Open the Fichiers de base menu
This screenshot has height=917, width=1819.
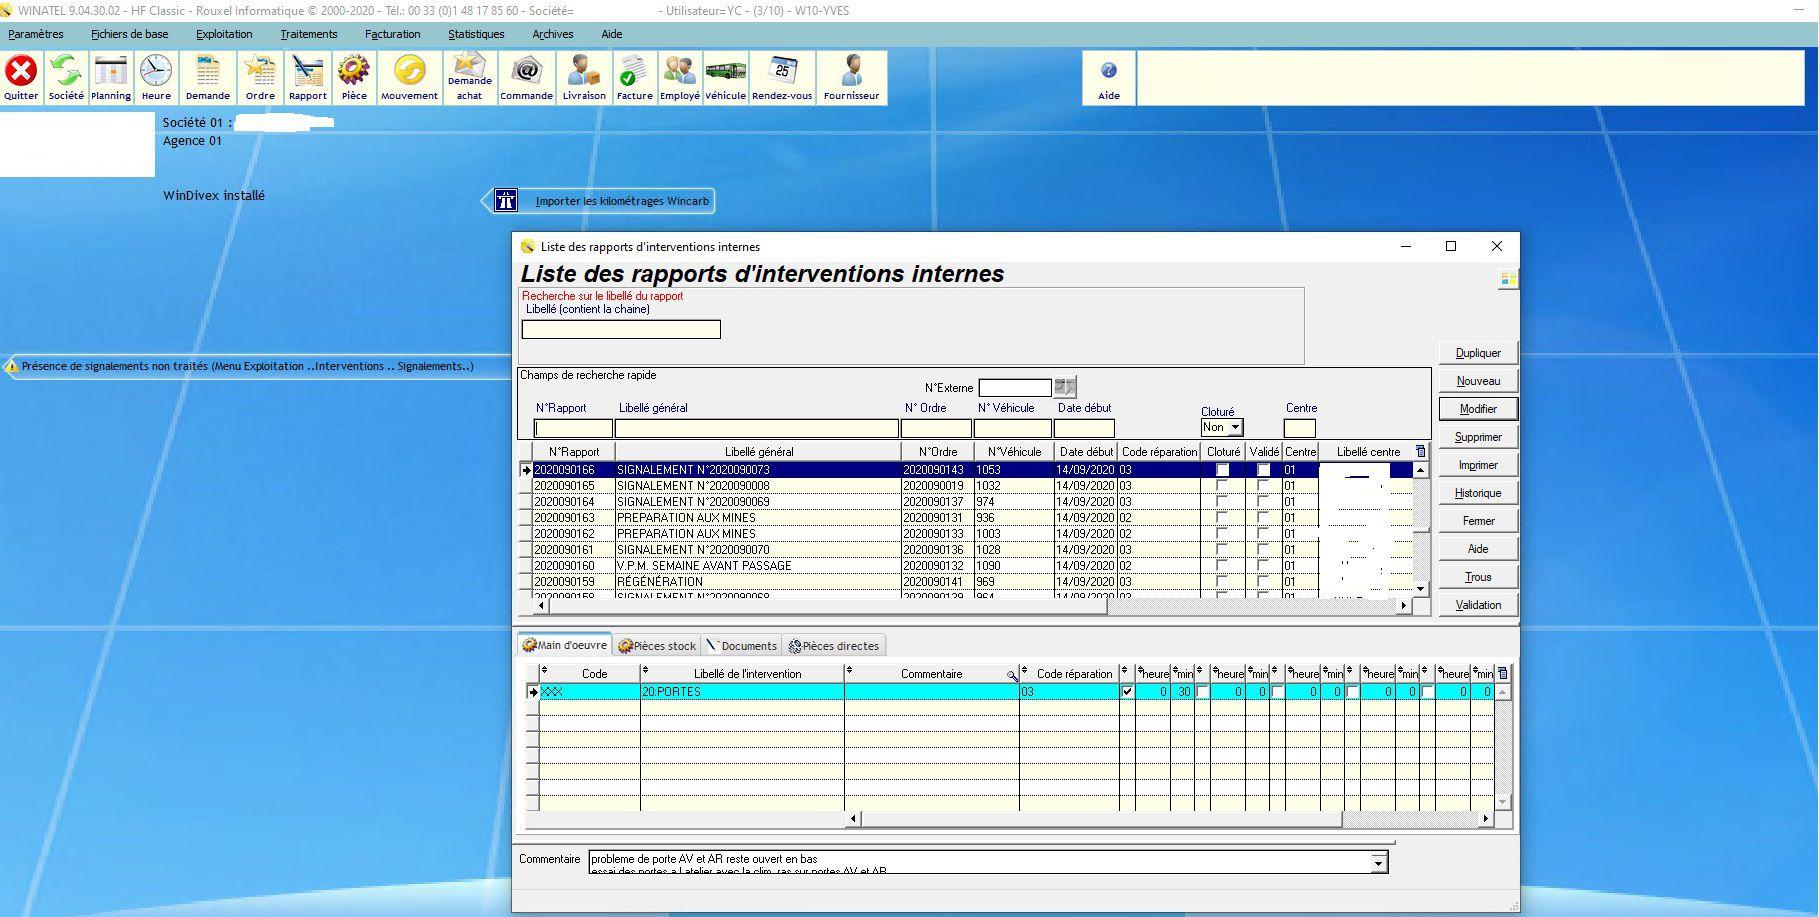129,34
